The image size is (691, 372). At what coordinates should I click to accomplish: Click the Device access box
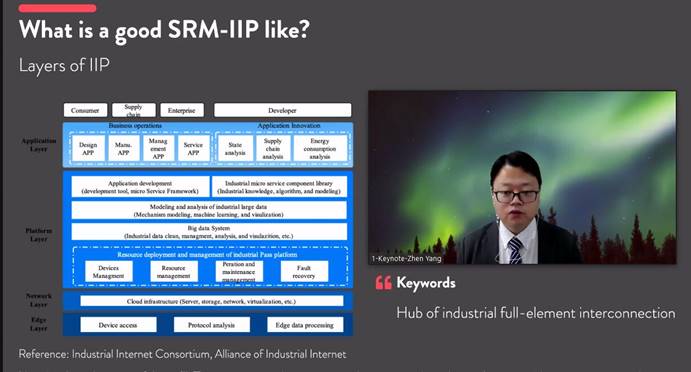[118, 325]
